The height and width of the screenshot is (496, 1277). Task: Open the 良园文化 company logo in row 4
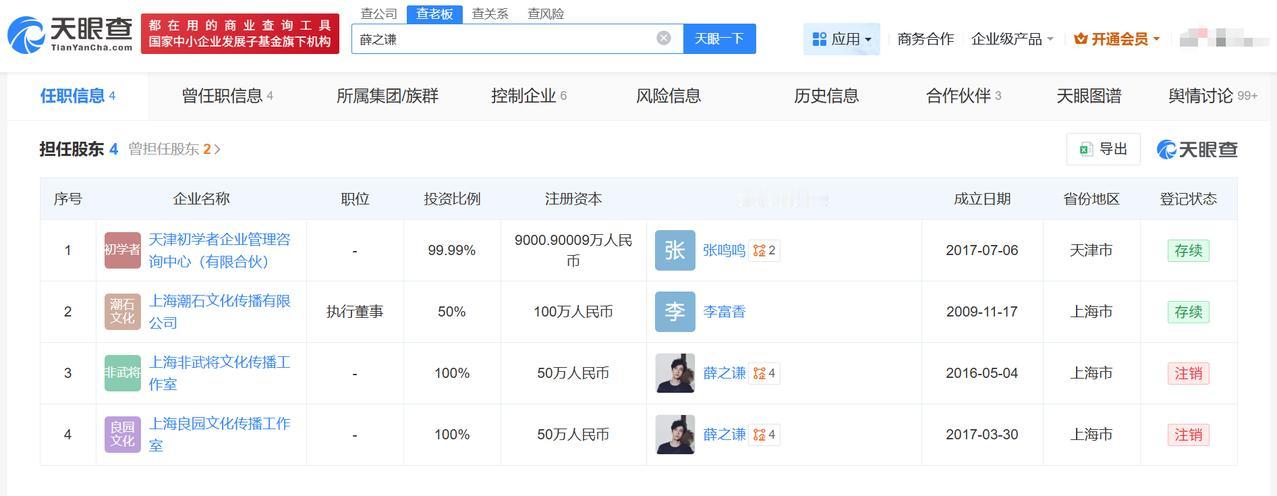[x=122, y=434]
